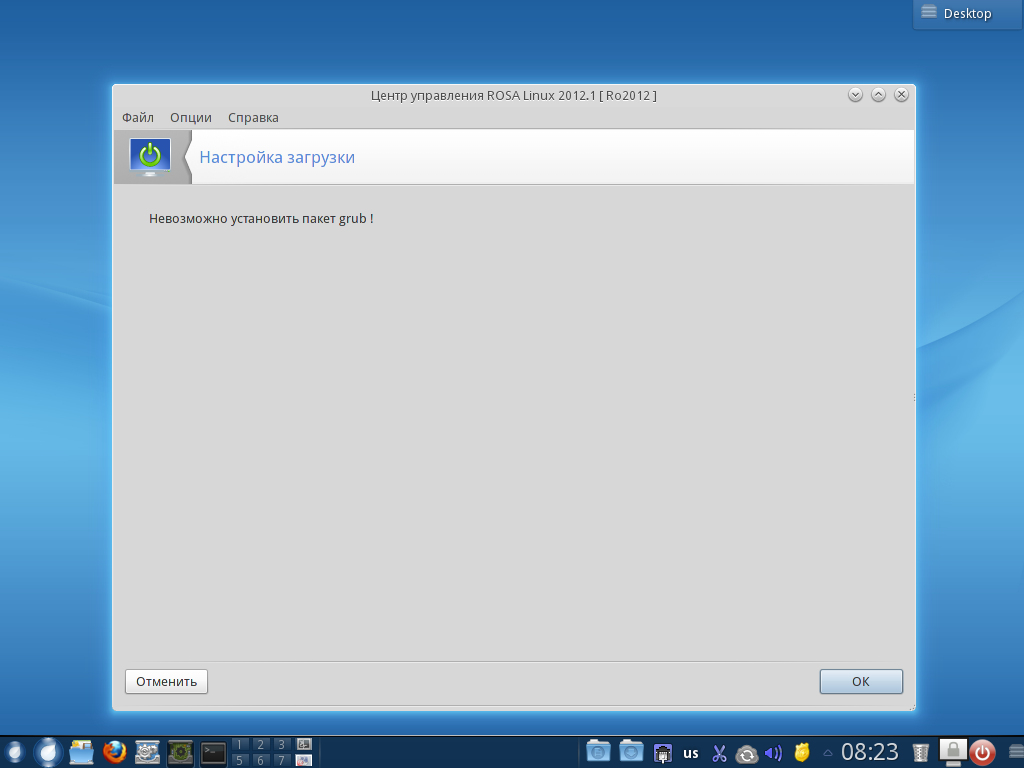Click the window title Центр управления ROSA Linux
The height and width of the screenshot is (768, 1024).
click(x=513, y=95)
